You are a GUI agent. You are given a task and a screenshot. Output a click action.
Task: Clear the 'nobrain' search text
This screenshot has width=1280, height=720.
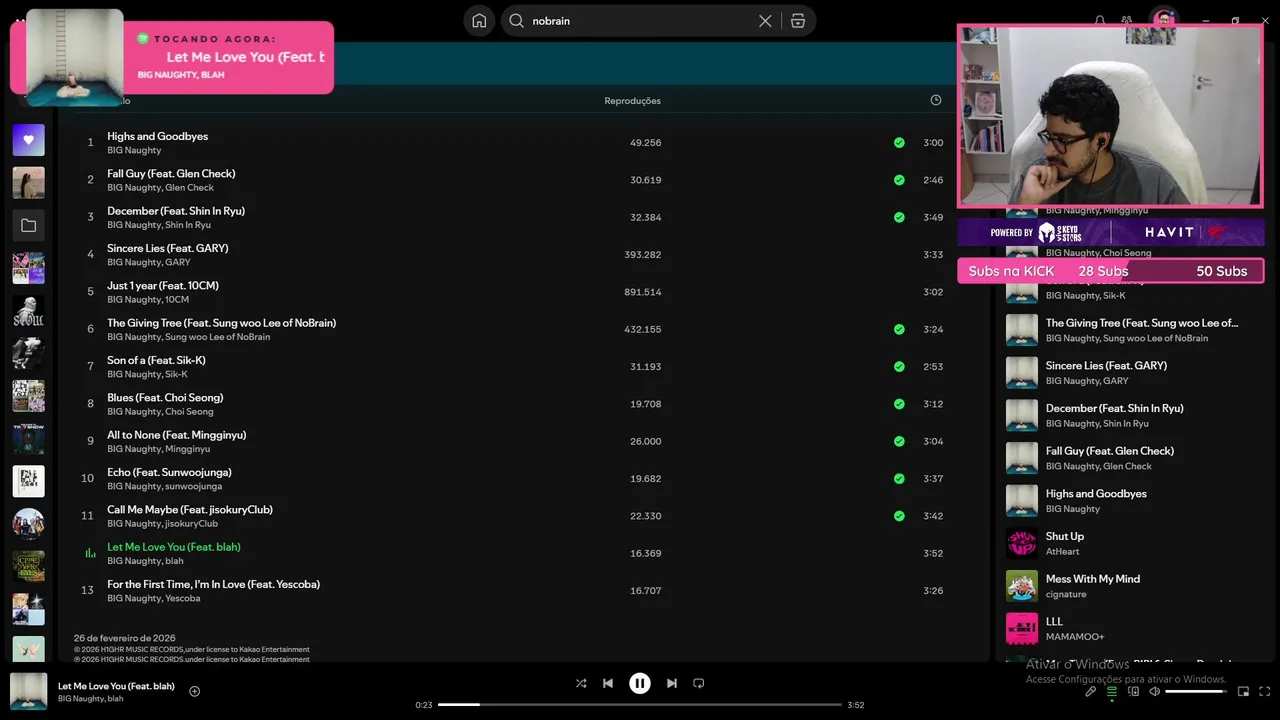(x=765, y=21)
